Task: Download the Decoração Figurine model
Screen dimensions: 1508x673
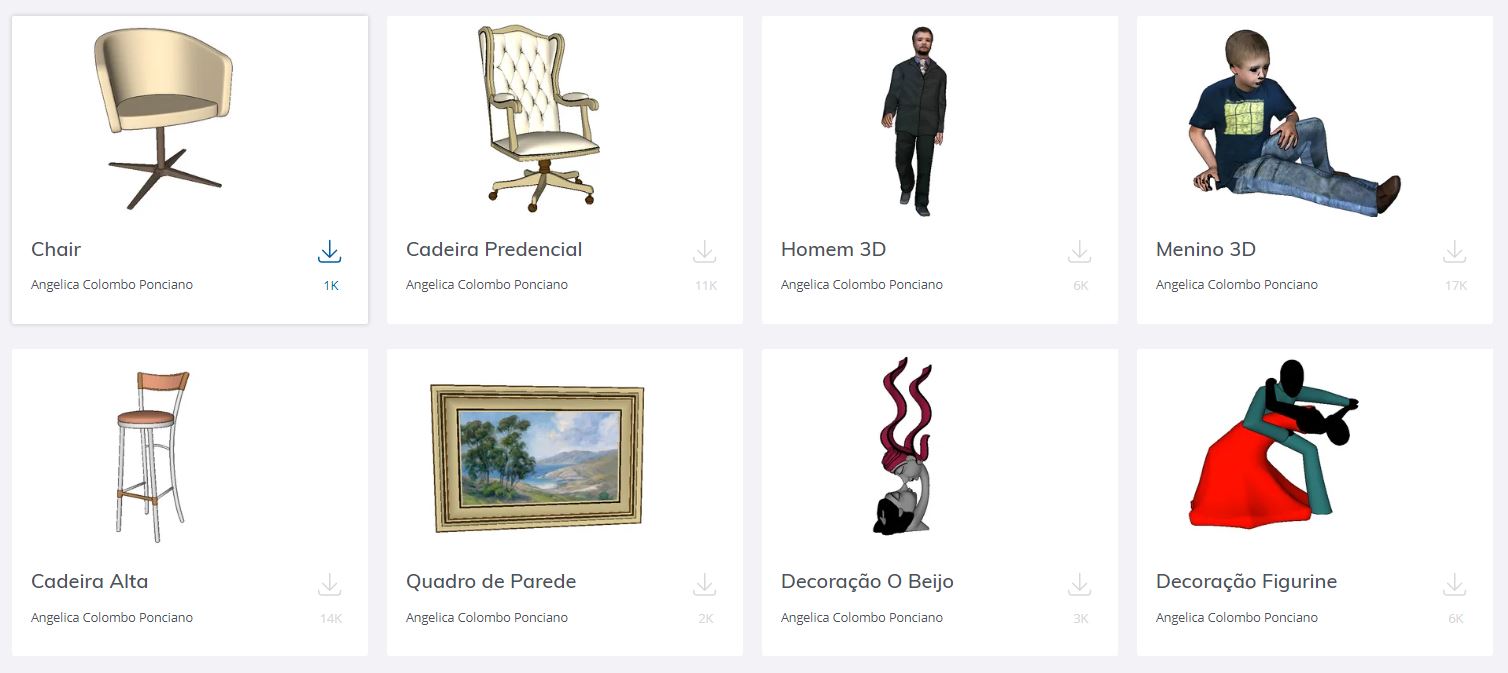Action: 1455,585
